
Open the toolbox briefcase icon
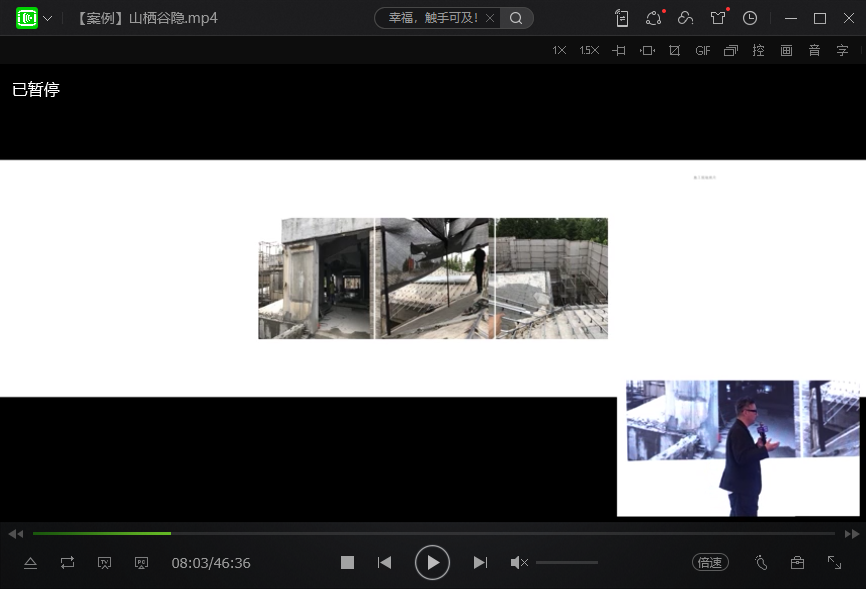point(797,563)
